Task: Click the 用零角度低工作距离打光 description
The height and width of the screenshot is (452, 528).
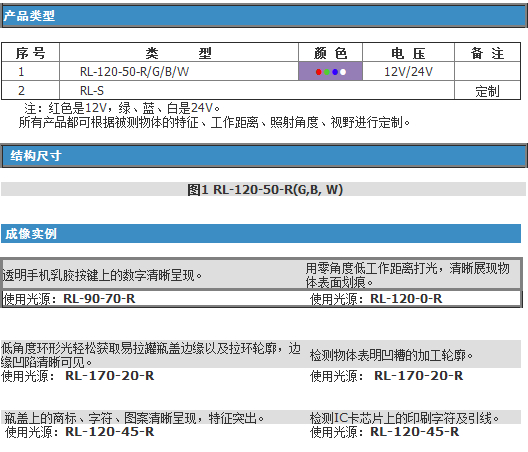Action: (x=407, y=275)
